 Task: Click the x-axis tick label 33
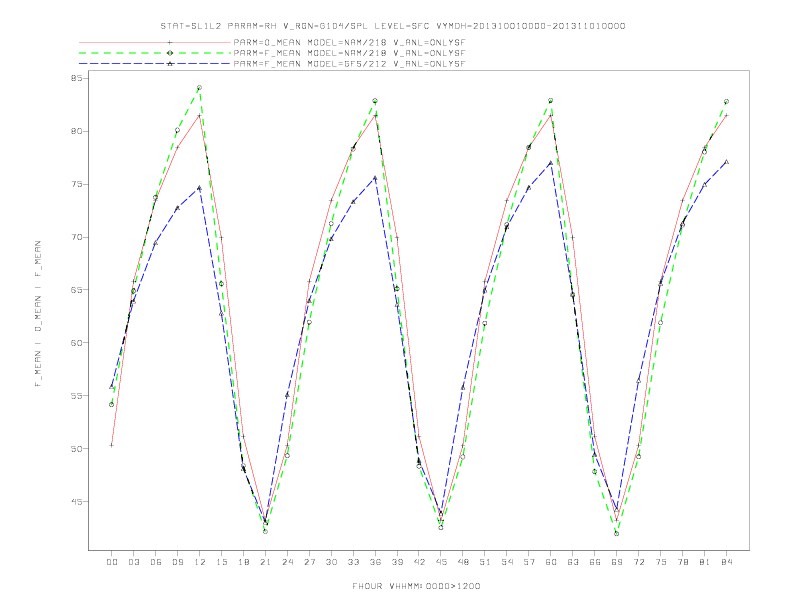353,562
